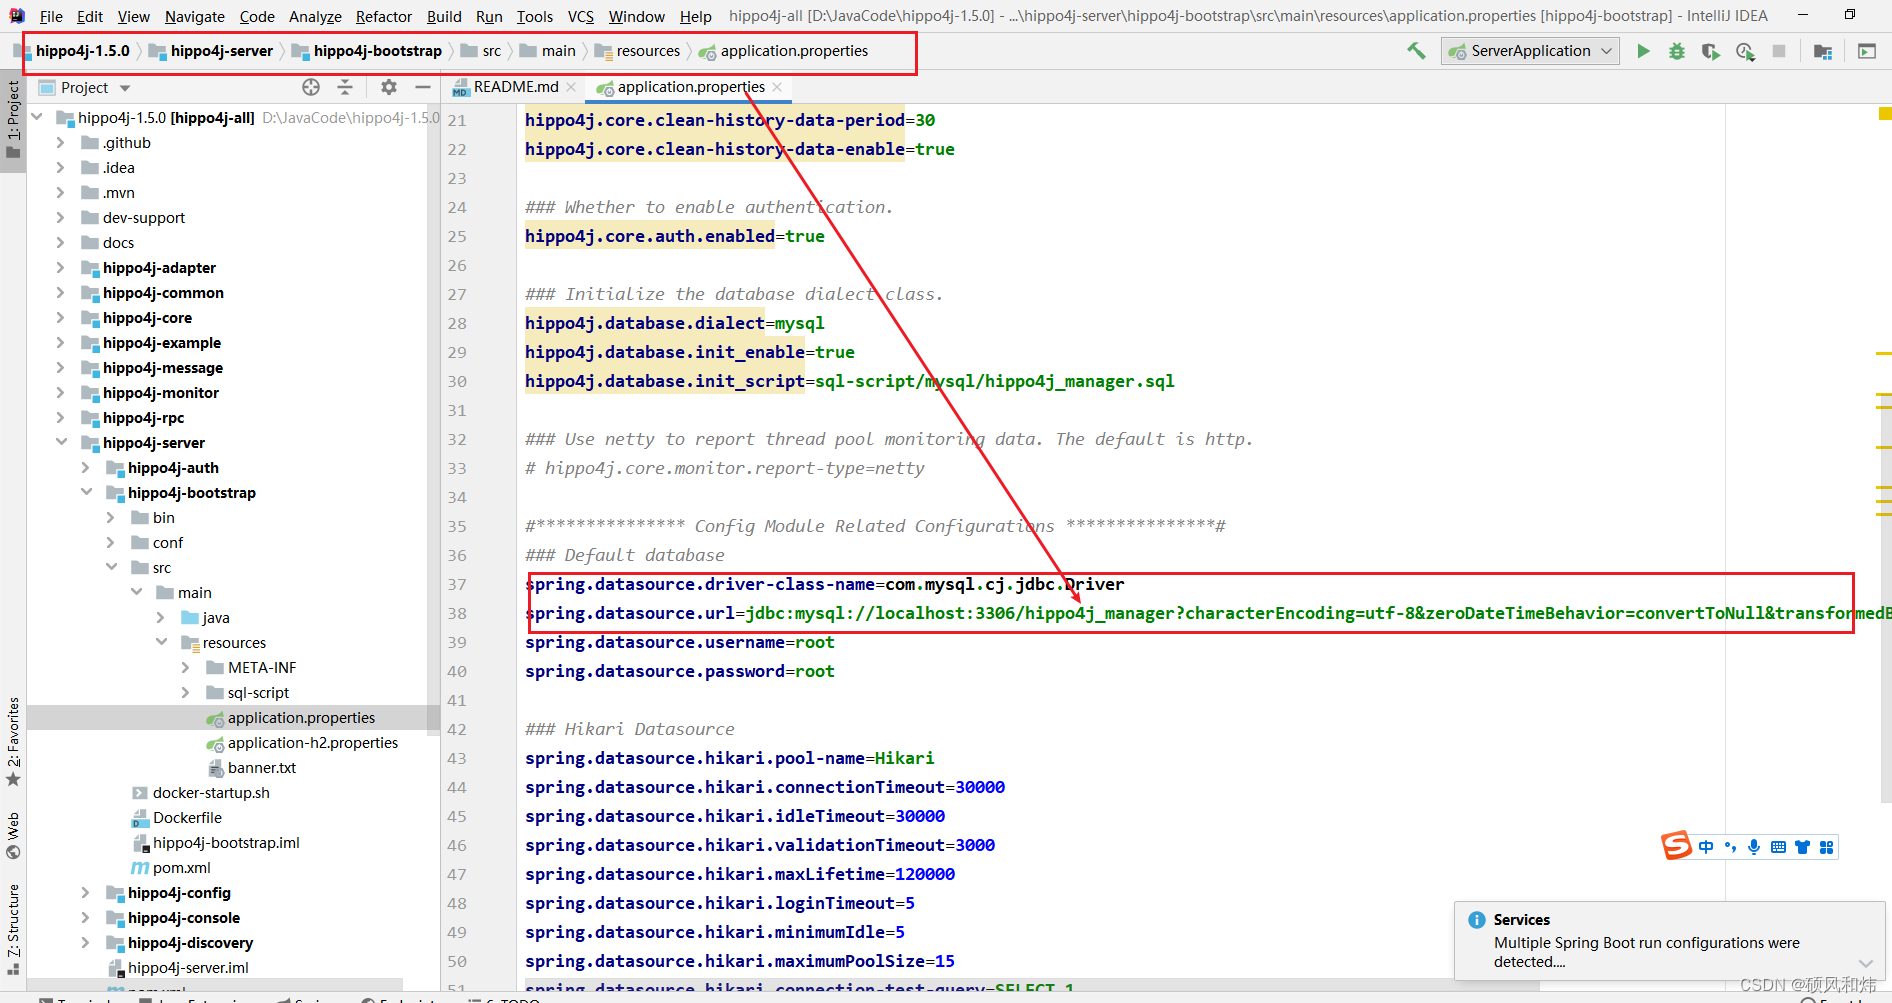Open the Favorites side tool window
The image size is (1892, 1003).
tap(13, 740)
